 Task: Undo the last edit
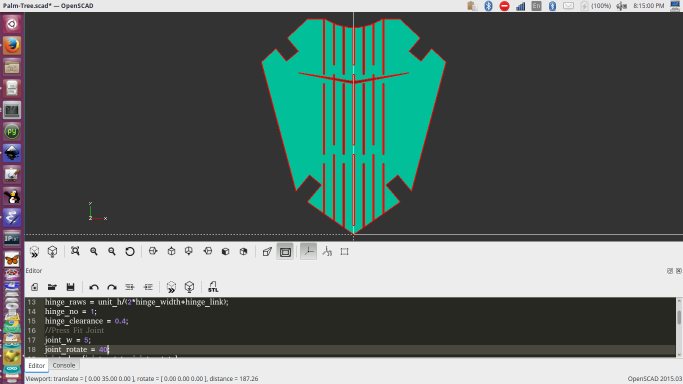[x=94, y=287]
